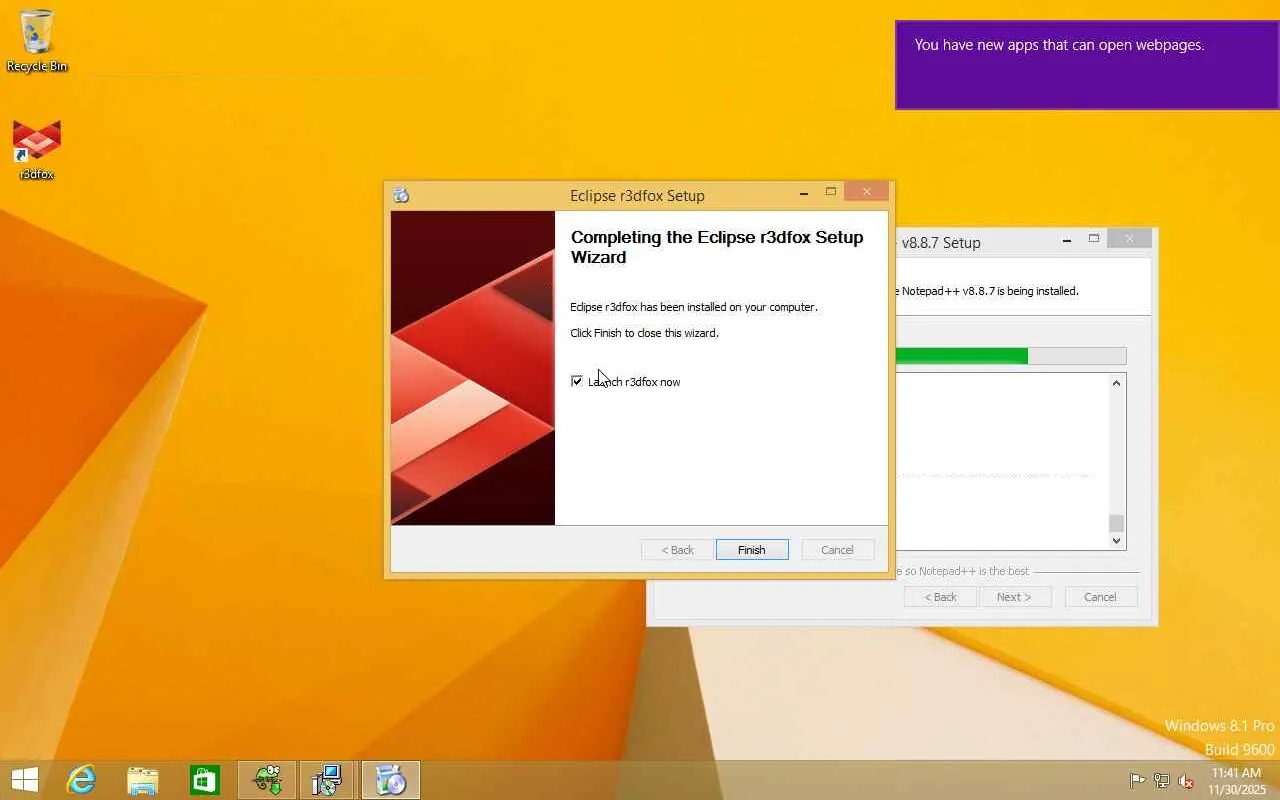The height and width of the screenshot is (800, 1280).
Task: Click the scroll-down arrow in Notepad++ install log
Action: tap(1117, 540)
